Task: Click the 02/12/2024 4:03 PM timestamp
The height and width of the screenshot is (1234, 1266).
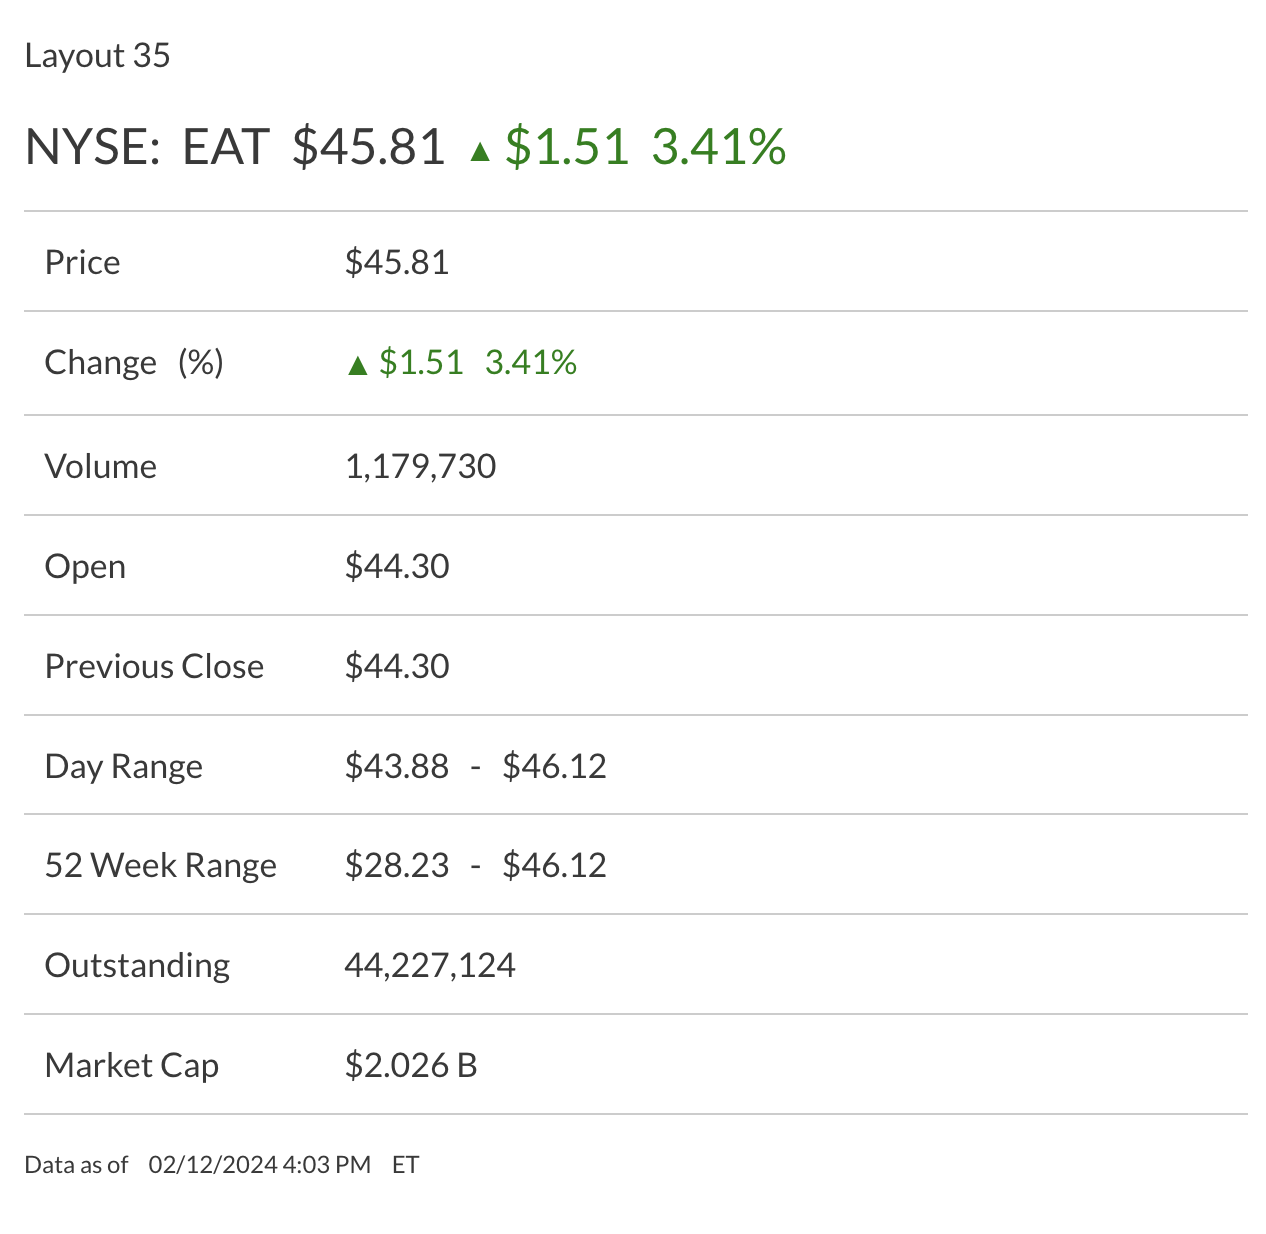Action: pos(259,1165)
